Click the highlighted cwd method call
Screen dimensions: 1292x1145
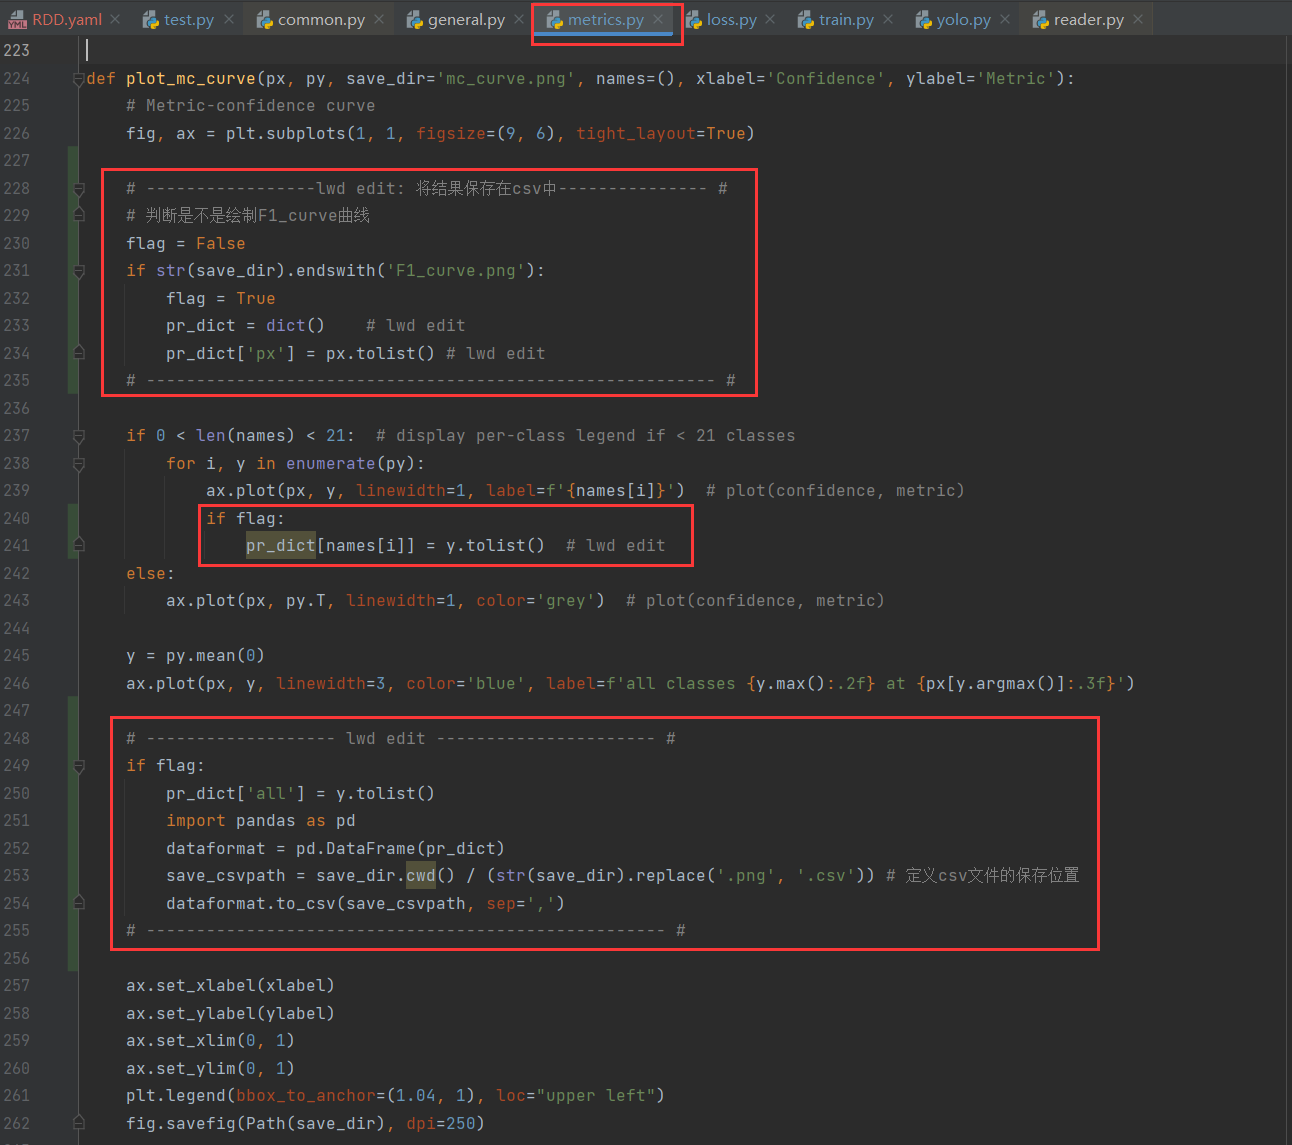(421, 875)
